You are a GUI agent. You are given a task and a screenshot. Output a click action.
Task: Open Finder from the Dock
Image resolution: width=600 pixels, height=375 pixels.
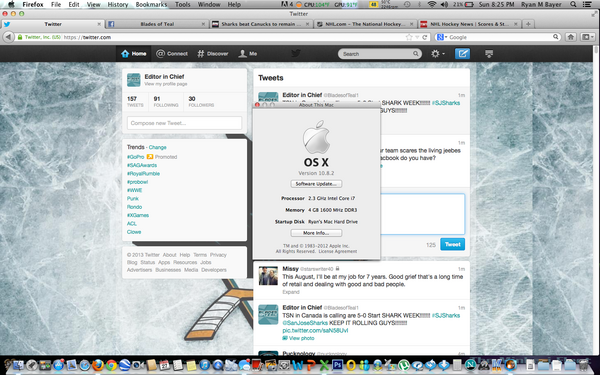point(17,365)
